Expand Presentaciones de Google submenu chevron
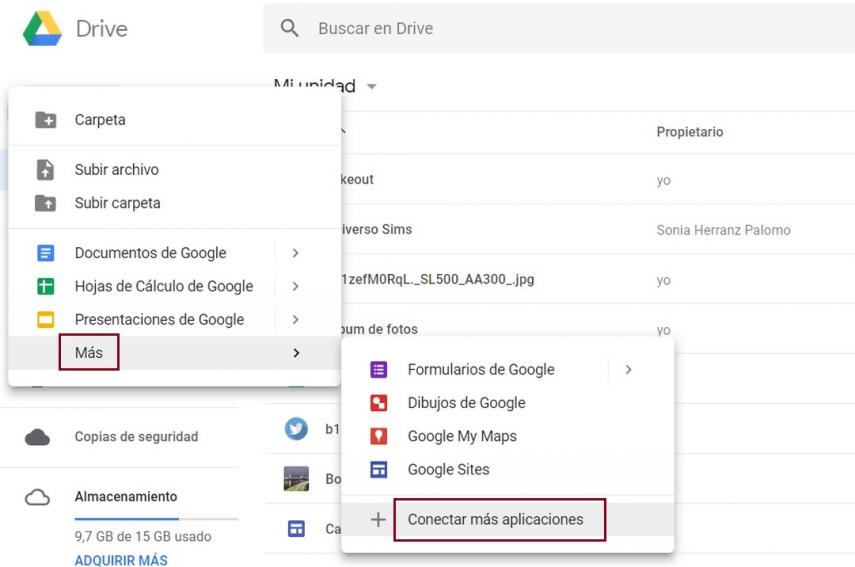 (x=296, y=319)
